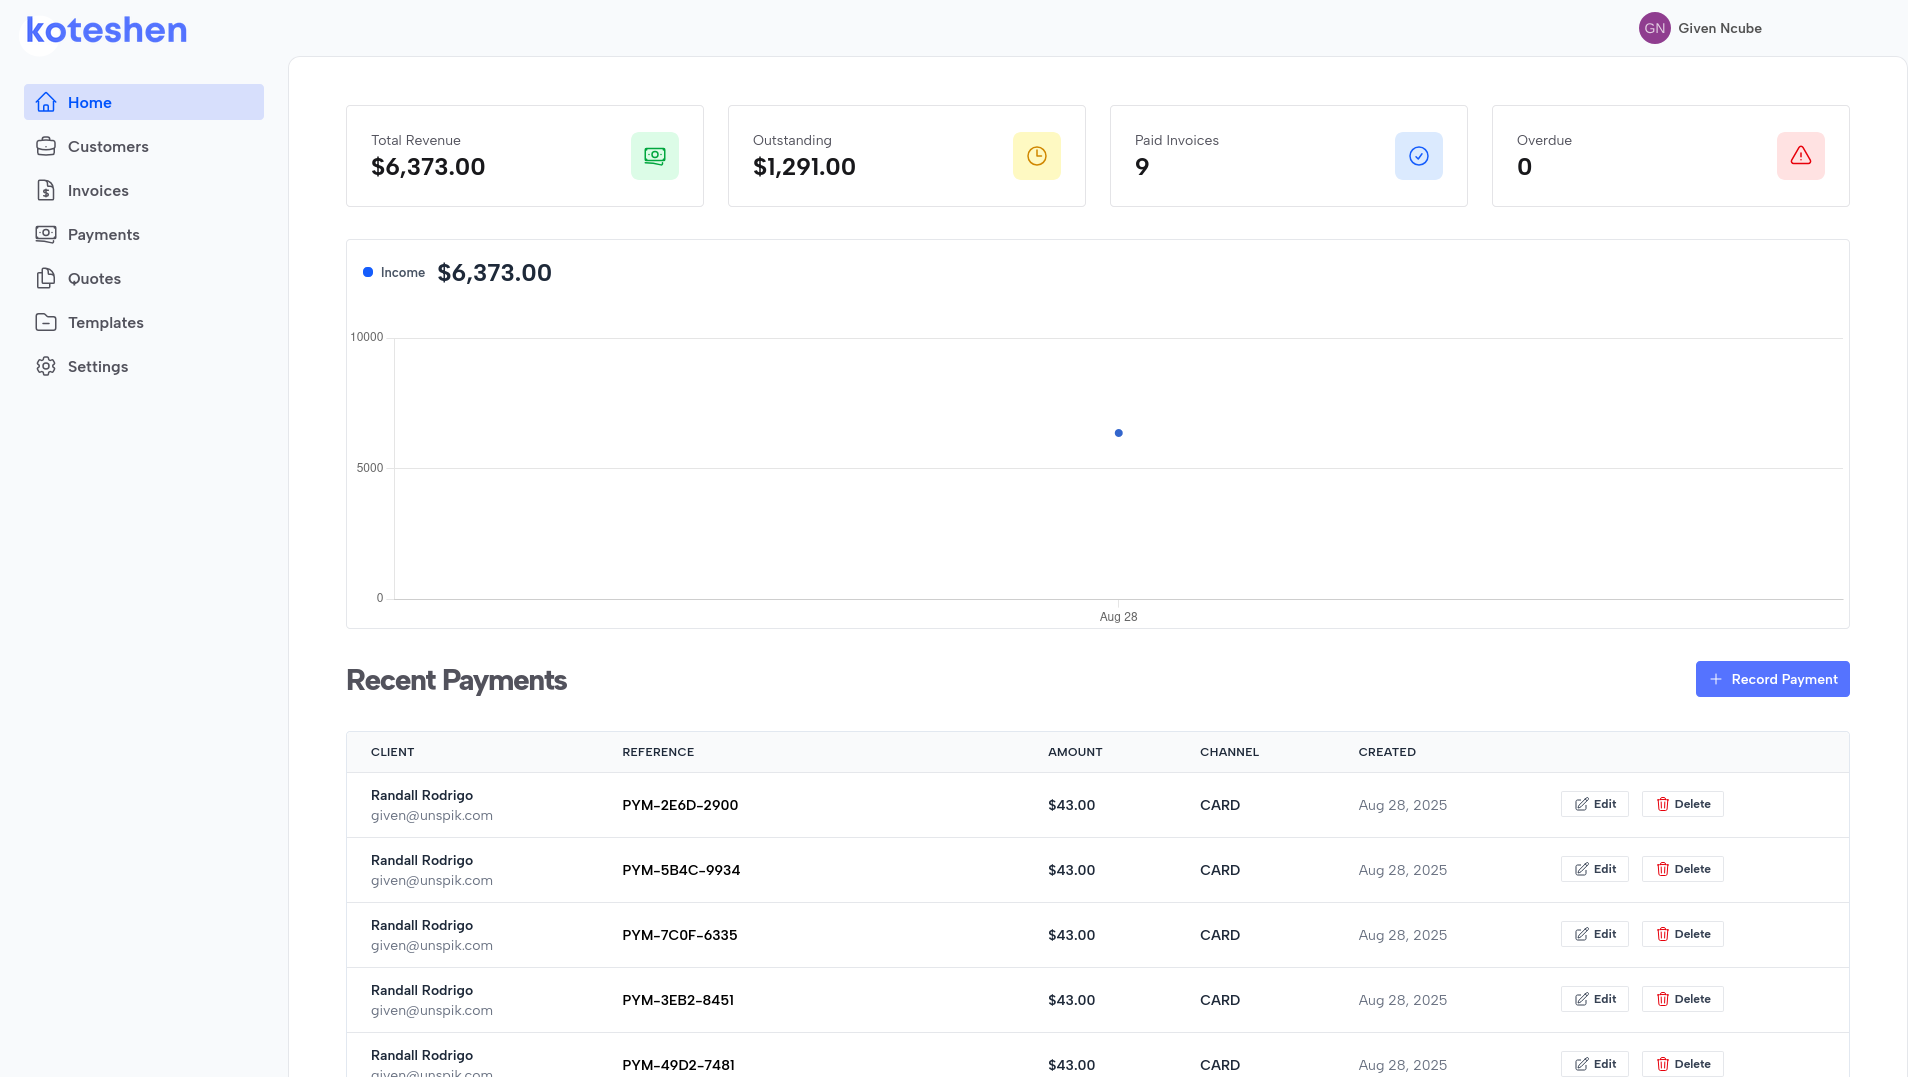Click the Recent Payments heading
The width and height of the screenshot is (1908, 1077).
click(456, 680)
